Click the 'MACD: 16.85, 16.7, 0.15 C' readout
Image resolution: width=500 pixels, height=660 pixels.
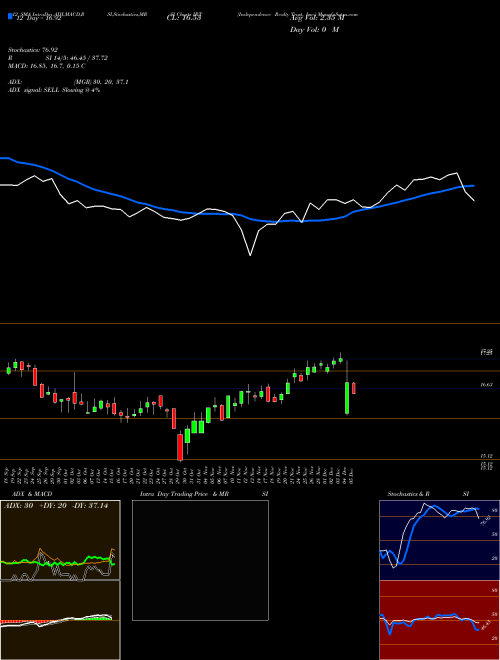(46, 66)
